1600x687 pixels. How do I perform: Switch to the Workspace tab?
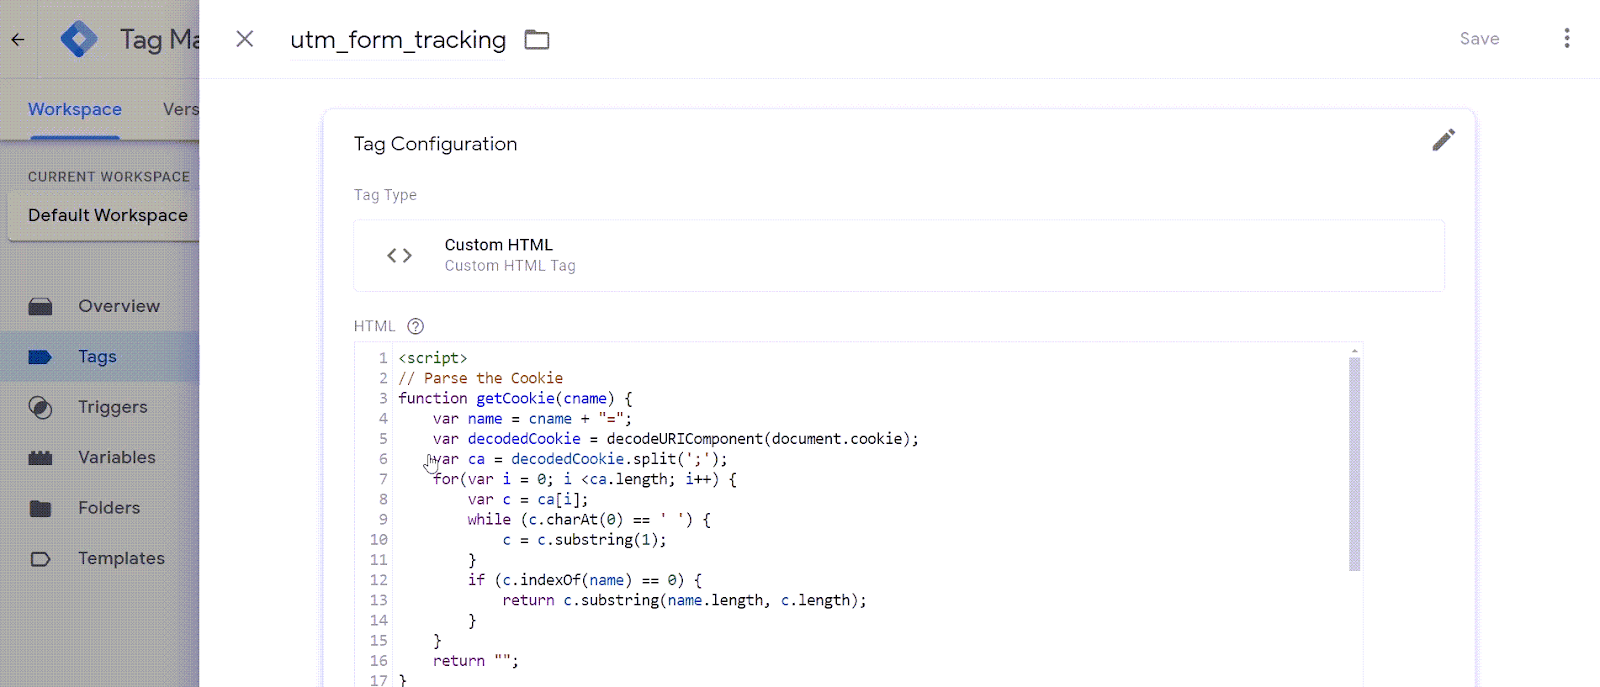pos(75,109)
